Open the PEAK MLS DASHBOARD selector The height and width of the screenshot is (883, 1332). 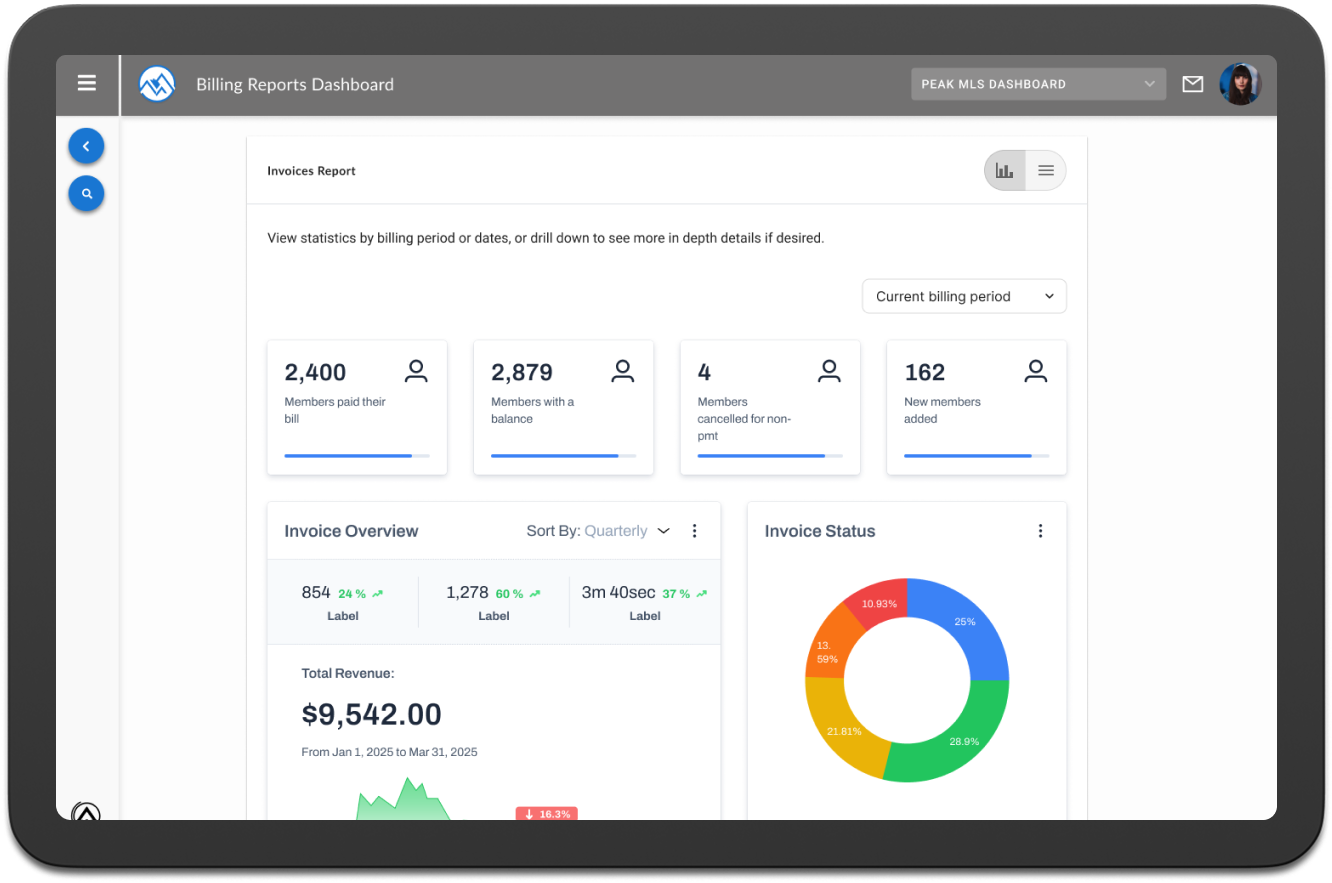[x=1037, y=84]
